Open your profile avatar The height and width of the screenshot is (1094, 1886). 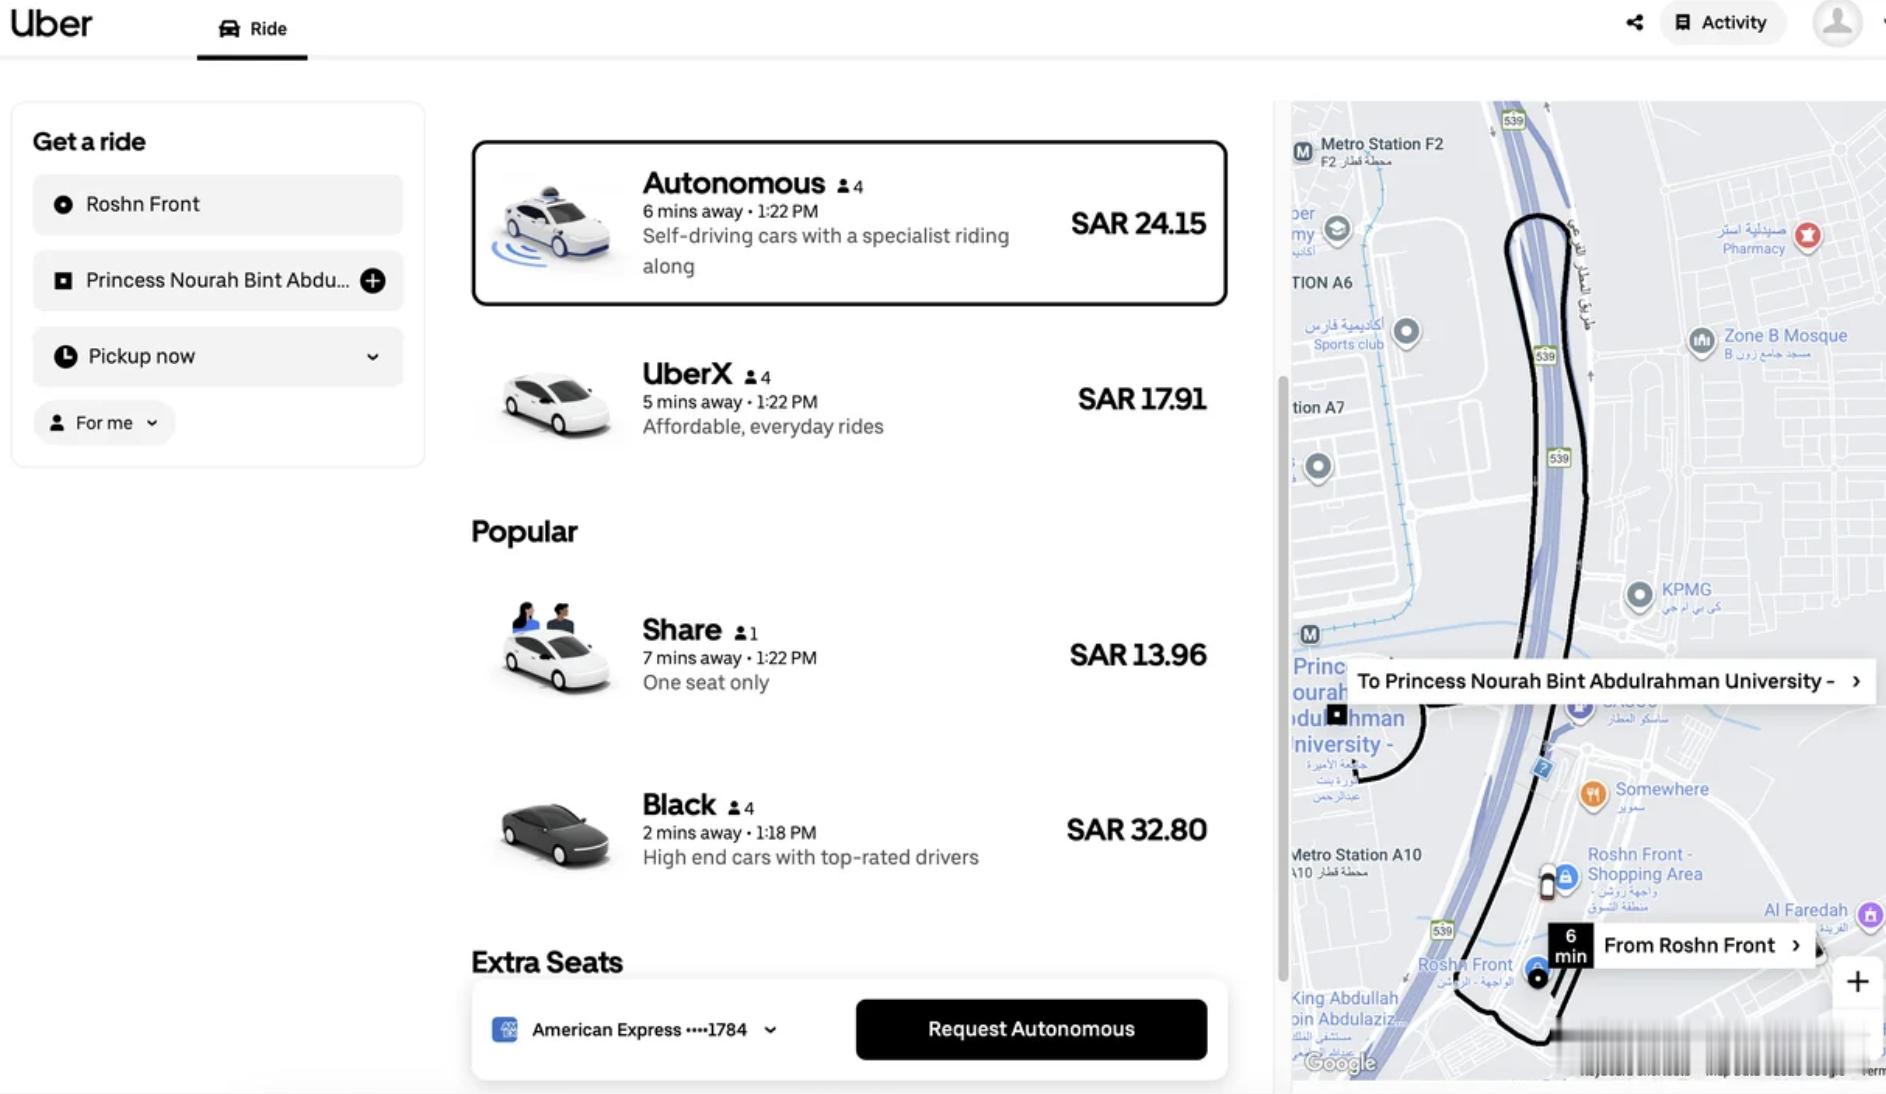(x=1837, y=25)
